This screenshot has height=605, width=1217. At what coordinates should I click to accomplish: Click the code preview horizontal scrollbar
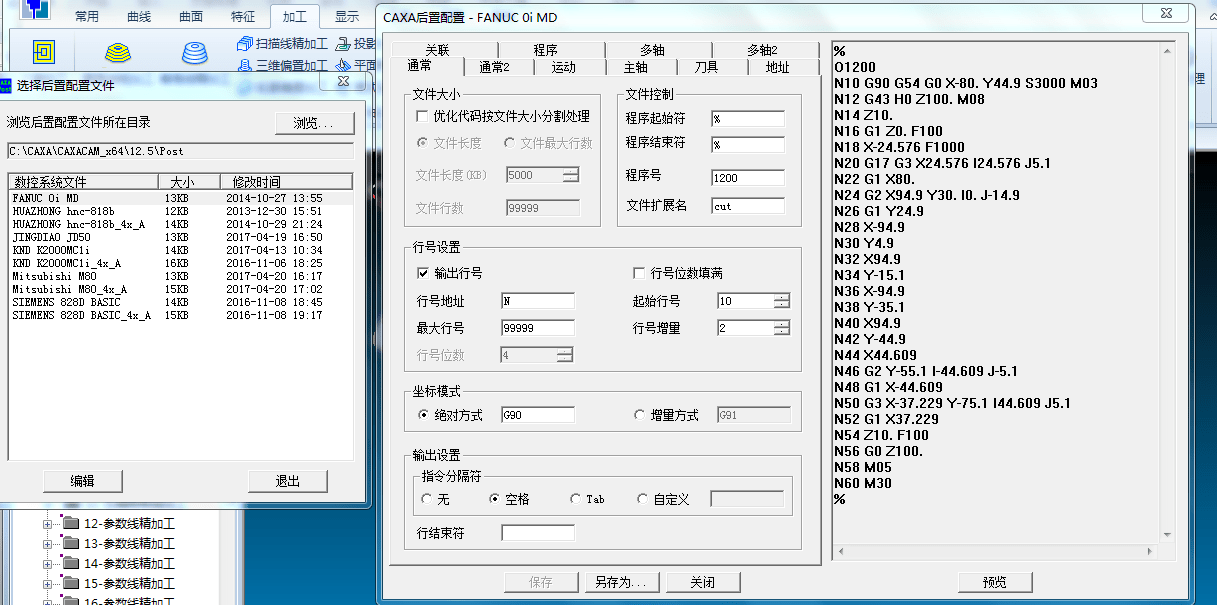[995, 551]
